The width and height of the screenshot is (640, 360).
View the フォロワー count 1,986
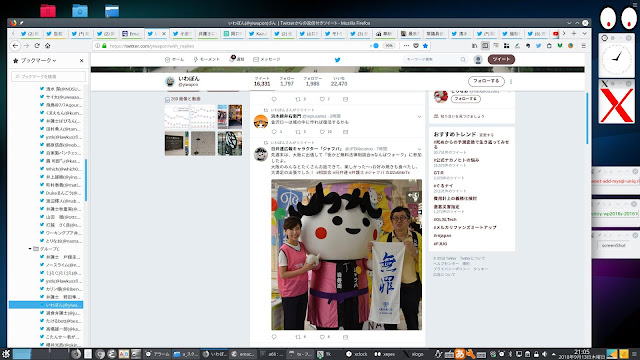tap(312, 81)
